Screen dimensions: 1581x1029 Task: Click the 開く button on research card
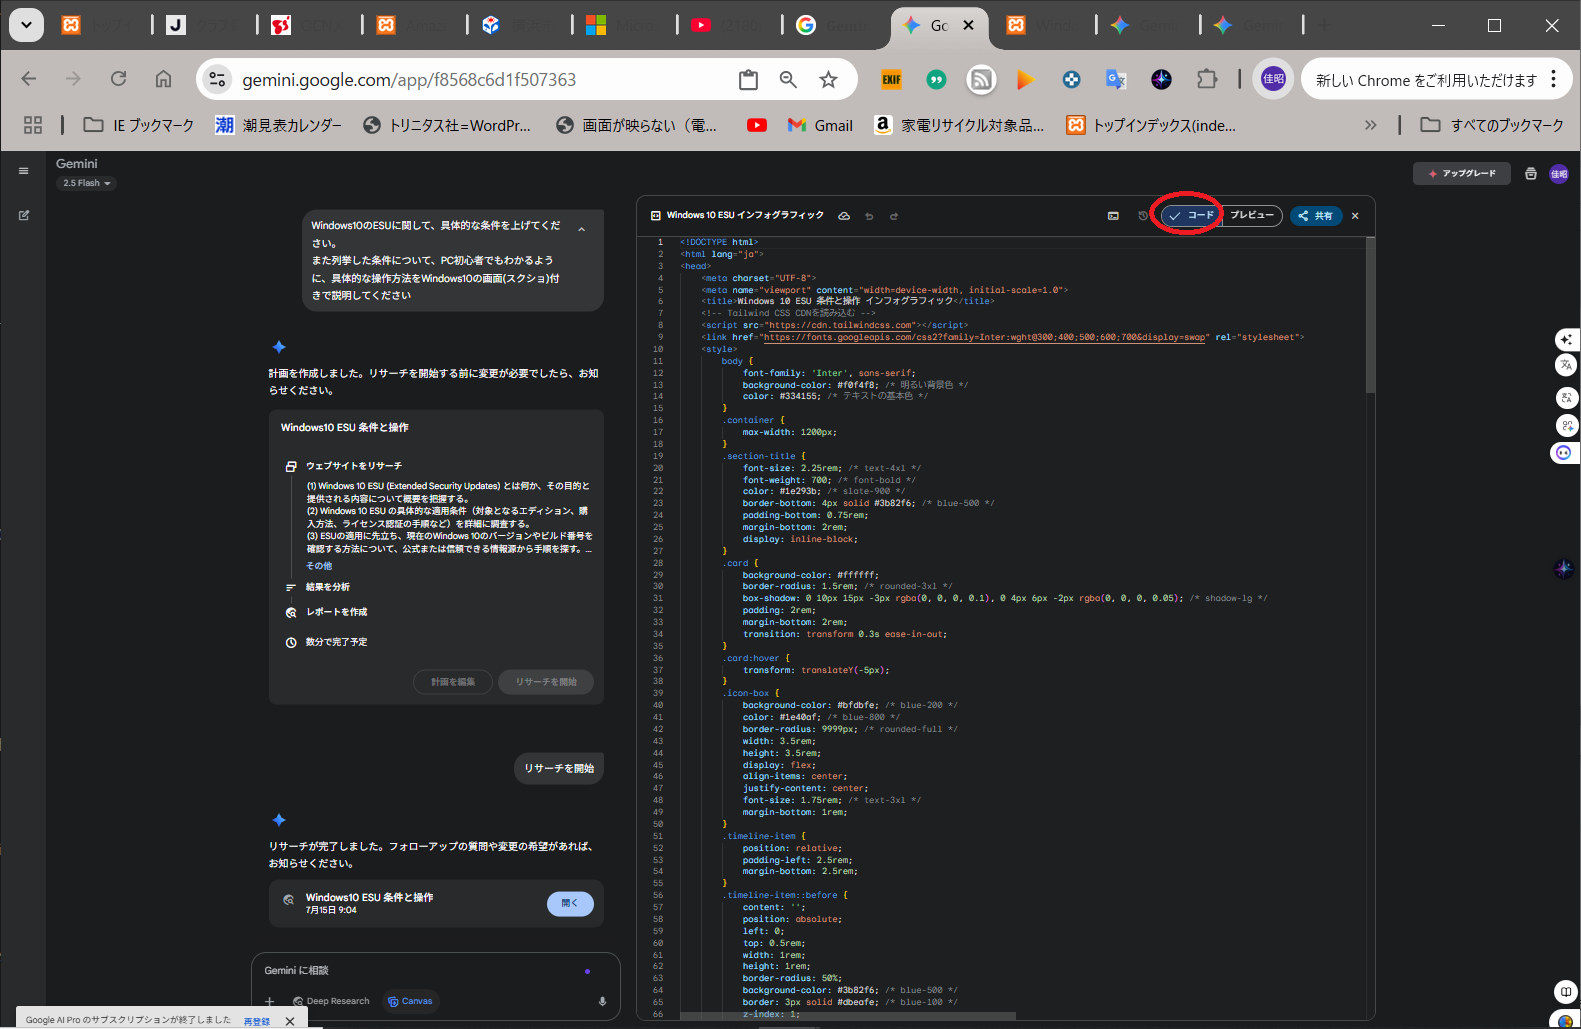570,904
